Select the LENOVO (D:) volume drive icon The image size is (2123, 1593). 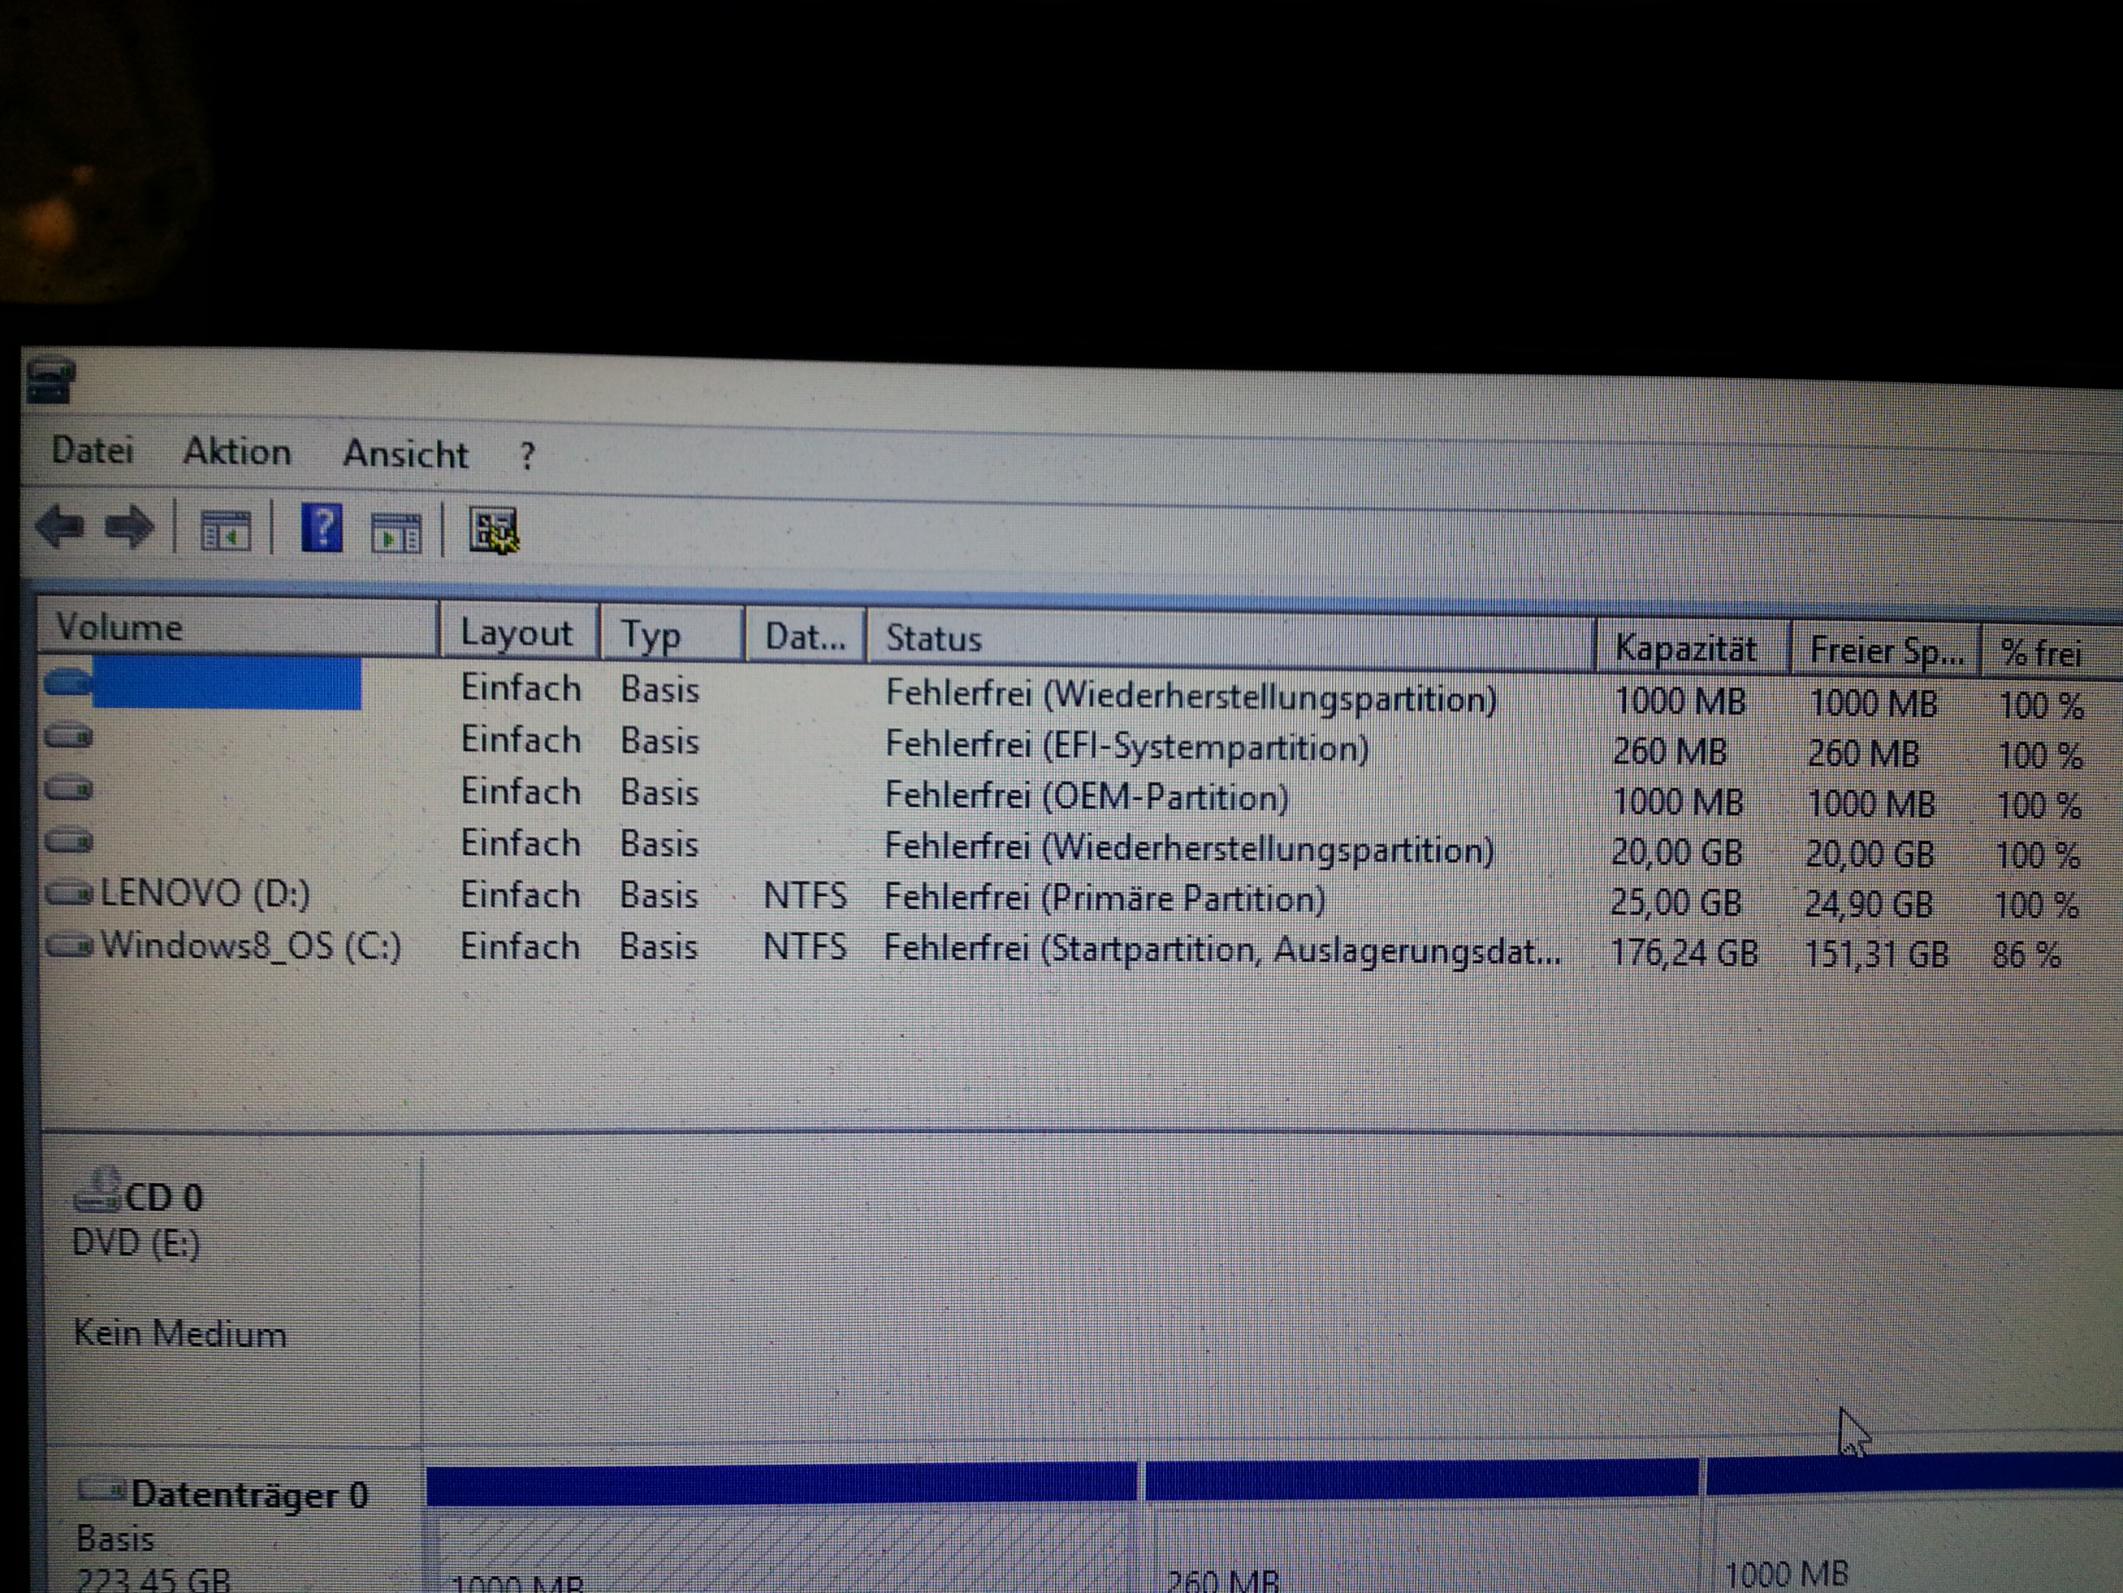pyautogui.click(x=70, y=892)
